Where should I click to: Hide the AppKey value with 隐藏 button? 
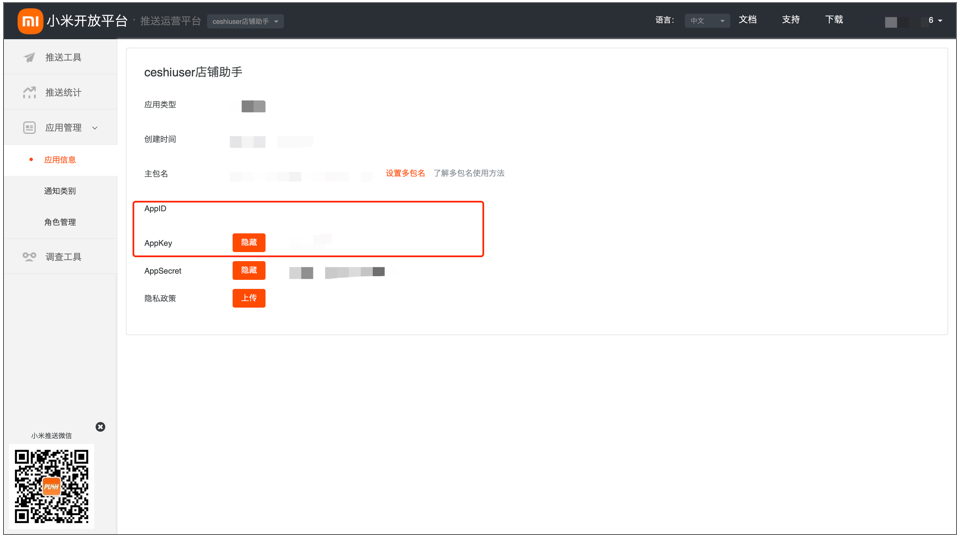pyautogui.click(x=249, y=243)
